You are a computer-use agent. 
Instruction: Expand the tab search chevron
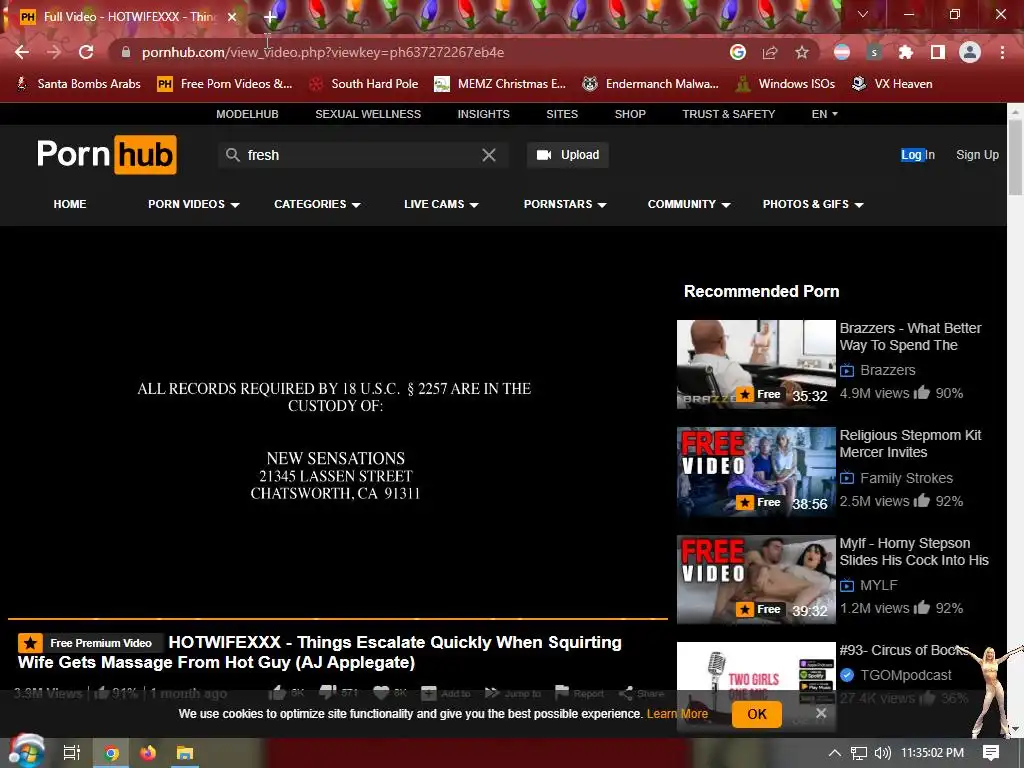coord(863,14)
